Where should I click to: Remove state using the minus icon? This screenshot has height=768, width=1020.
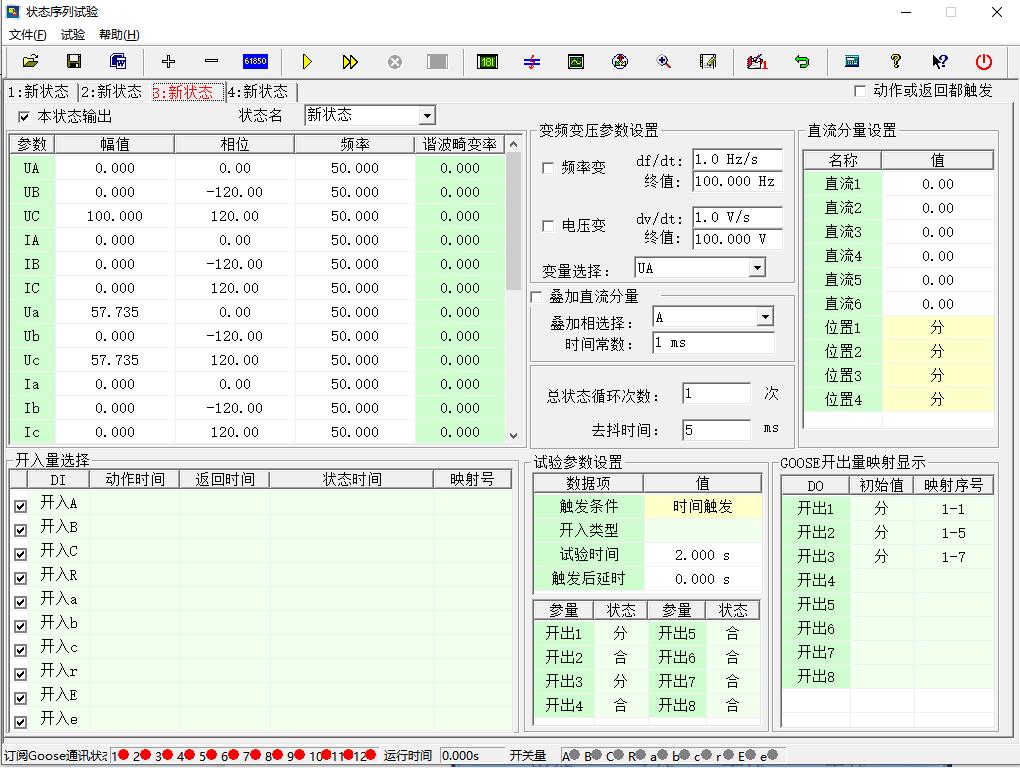(x=211, y=62)
